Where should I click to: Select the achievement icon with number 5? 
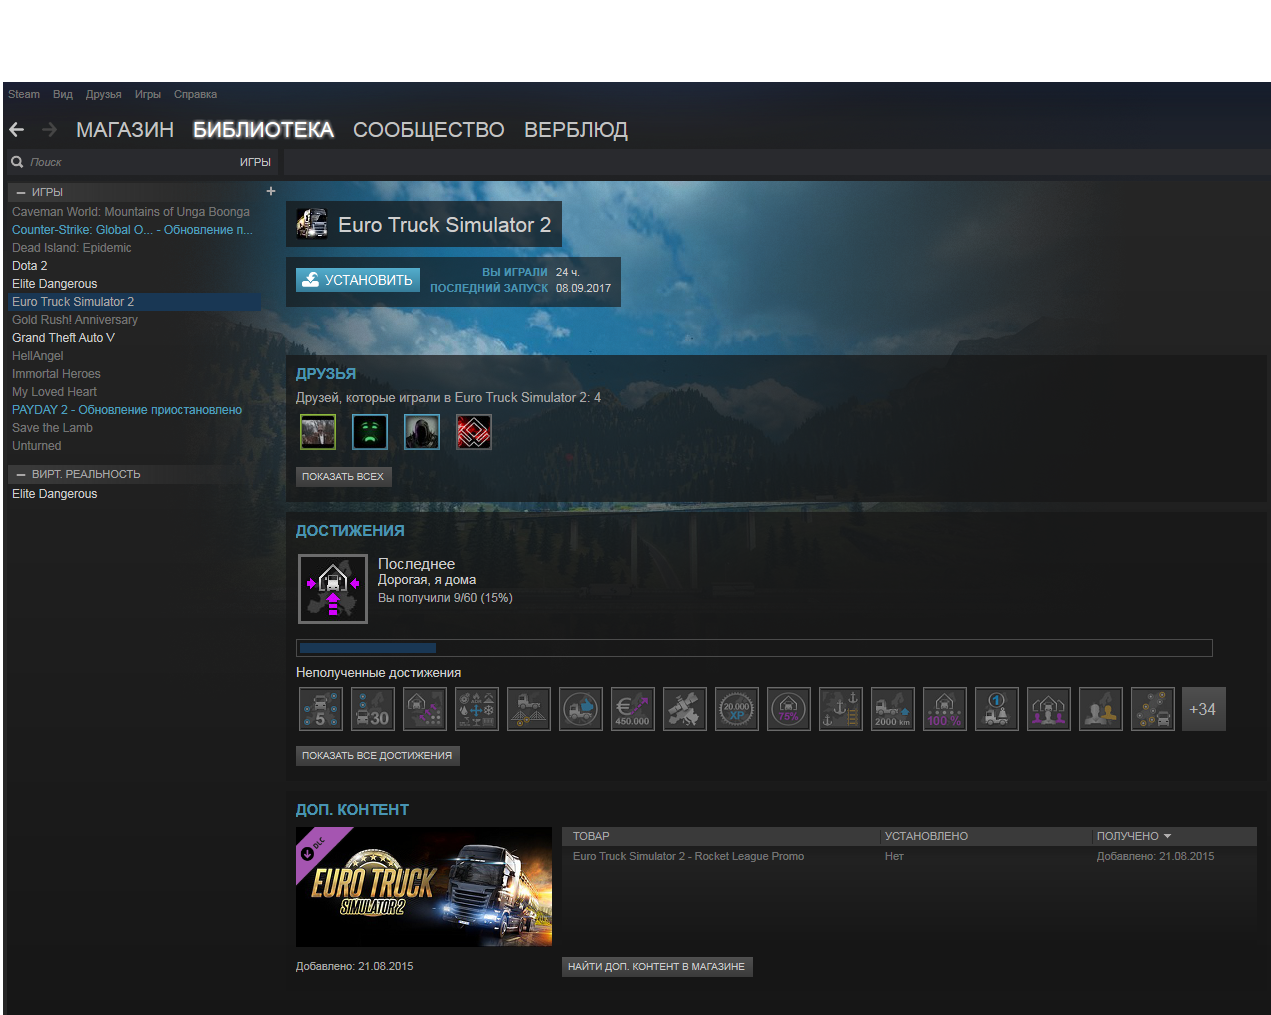point(321,709)
